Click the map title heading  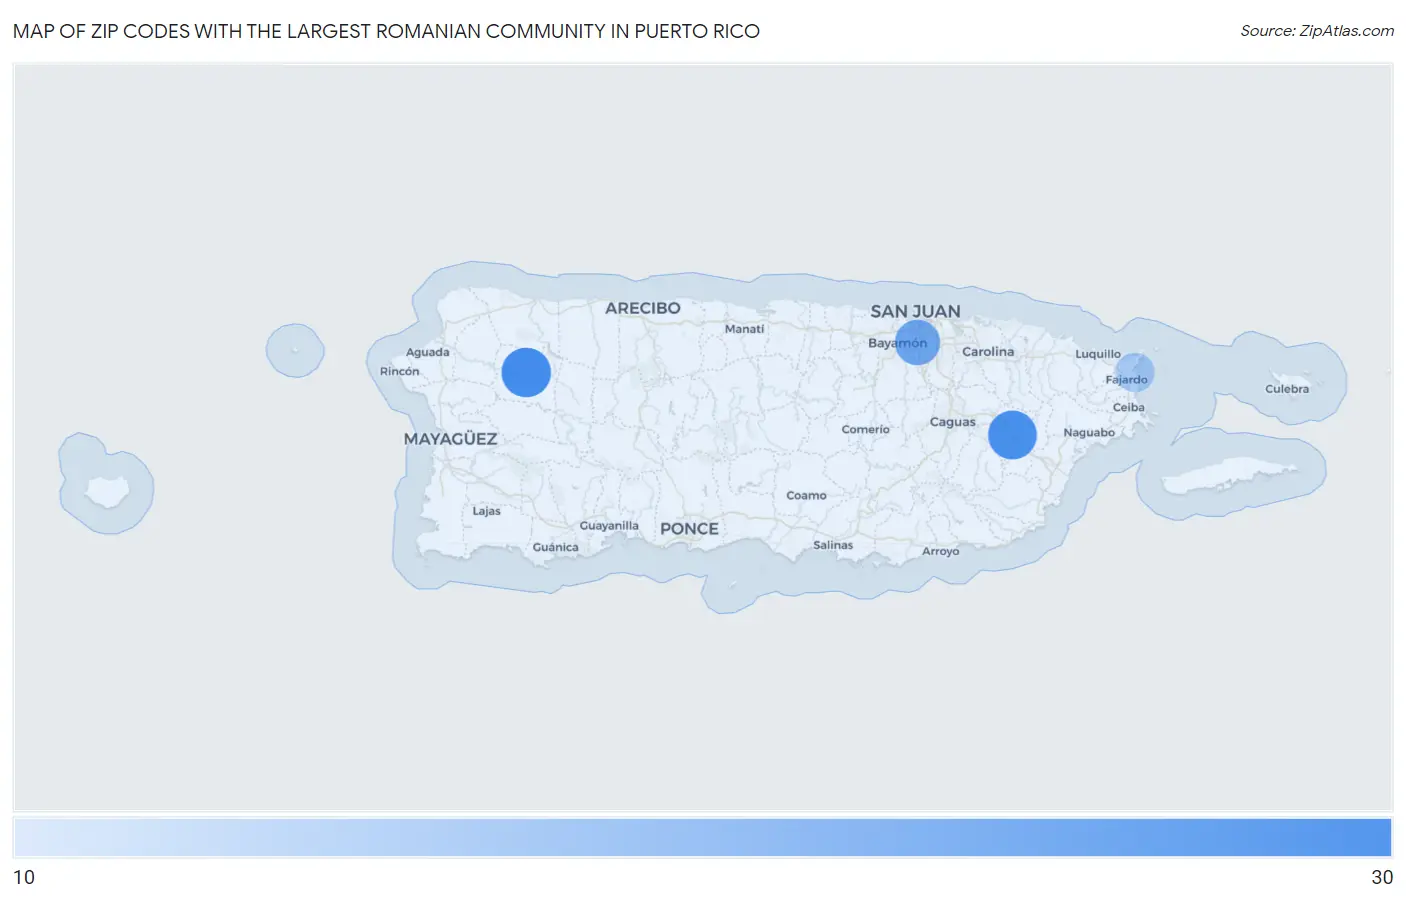pos(386,31)
